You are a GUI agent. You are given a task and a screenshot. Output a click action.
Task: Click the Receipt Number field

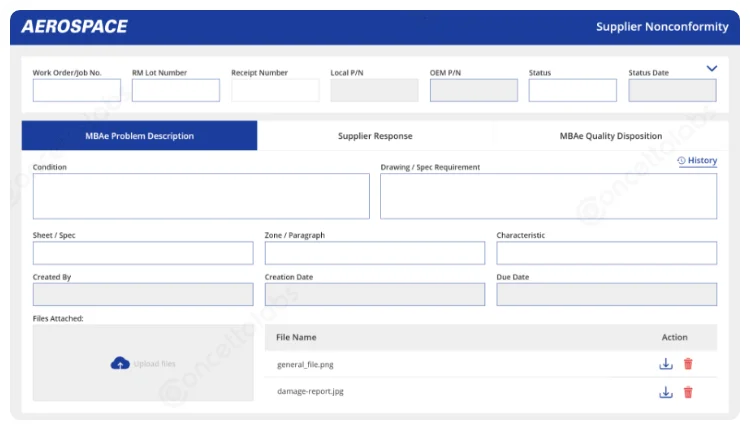pos(275,91)
